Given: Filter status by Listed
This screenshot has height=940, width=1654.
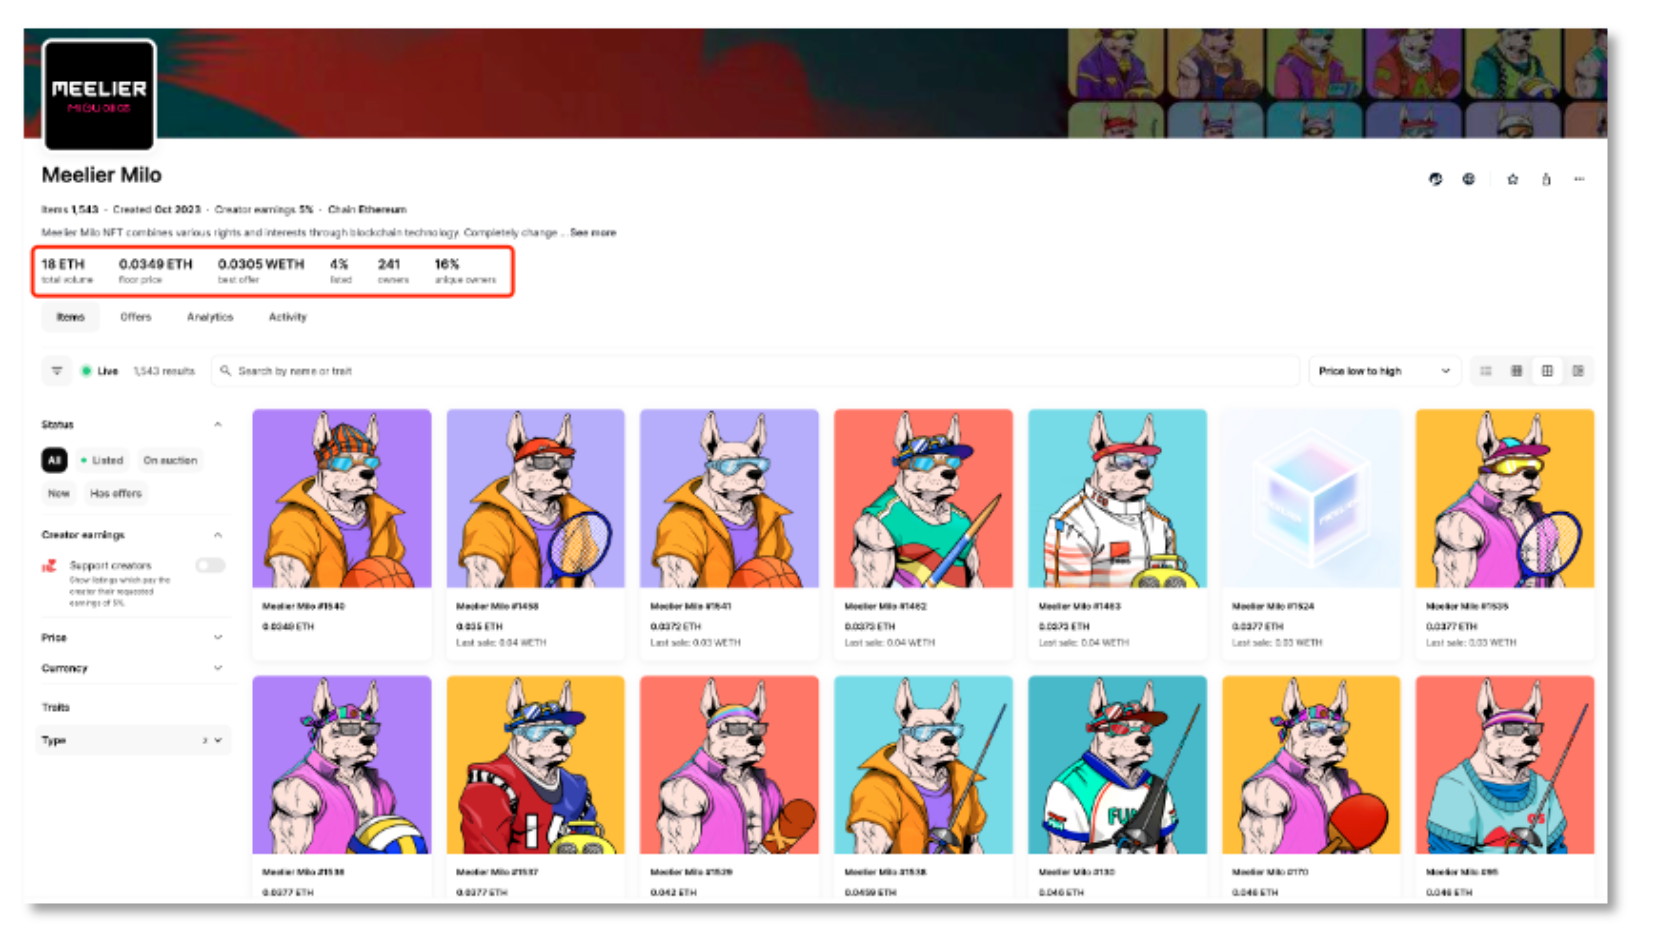Looking at the screenshot, I should coord(102,460).
